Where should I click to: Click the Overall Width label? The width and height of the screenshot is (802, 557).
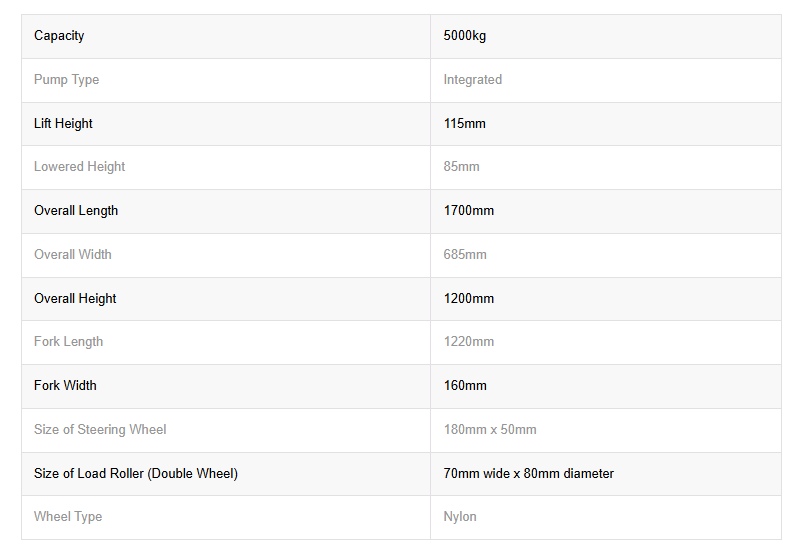(x=73, y=255)
